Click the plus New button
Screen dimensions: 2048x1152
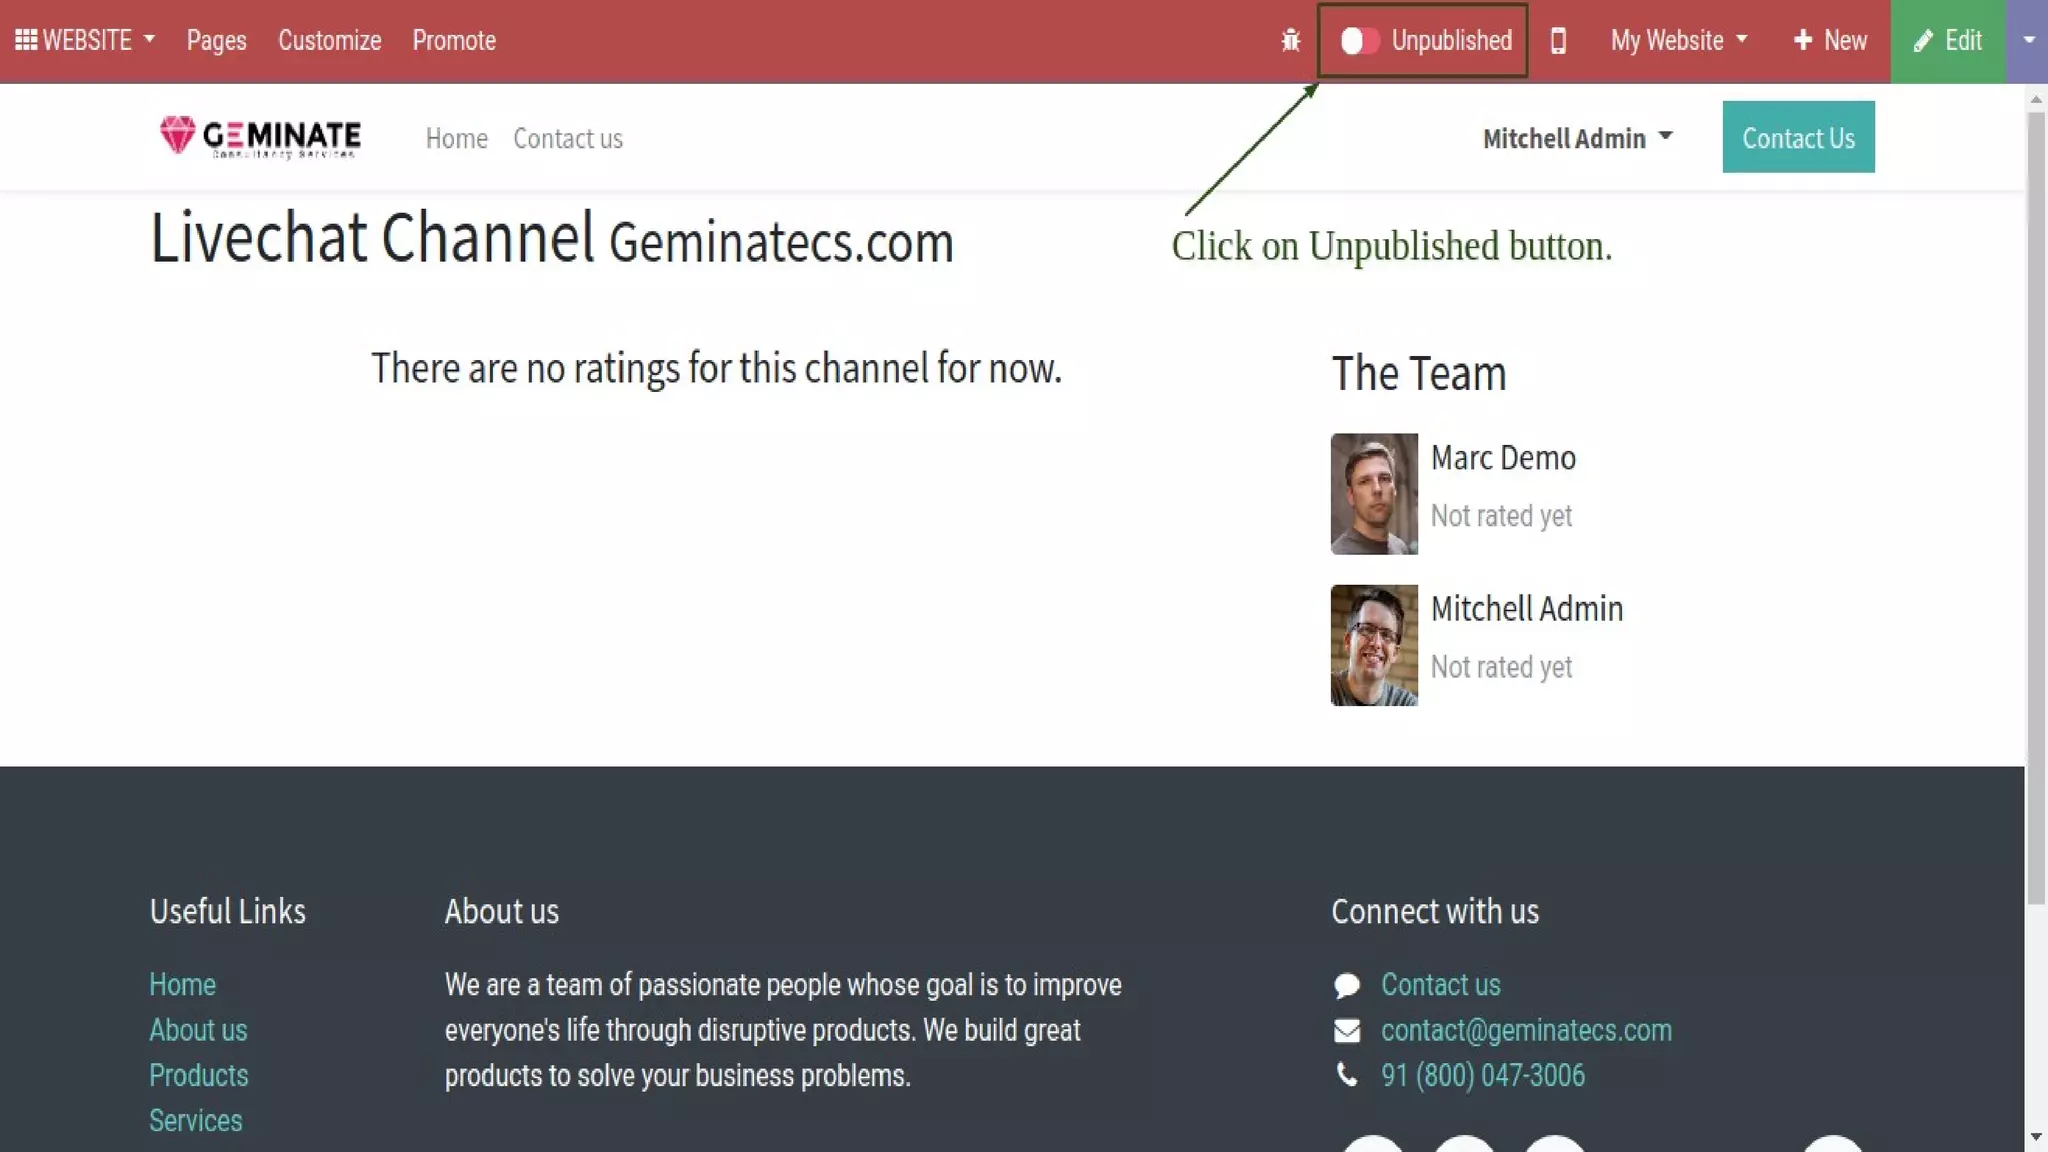click(x=1830, y=41)
